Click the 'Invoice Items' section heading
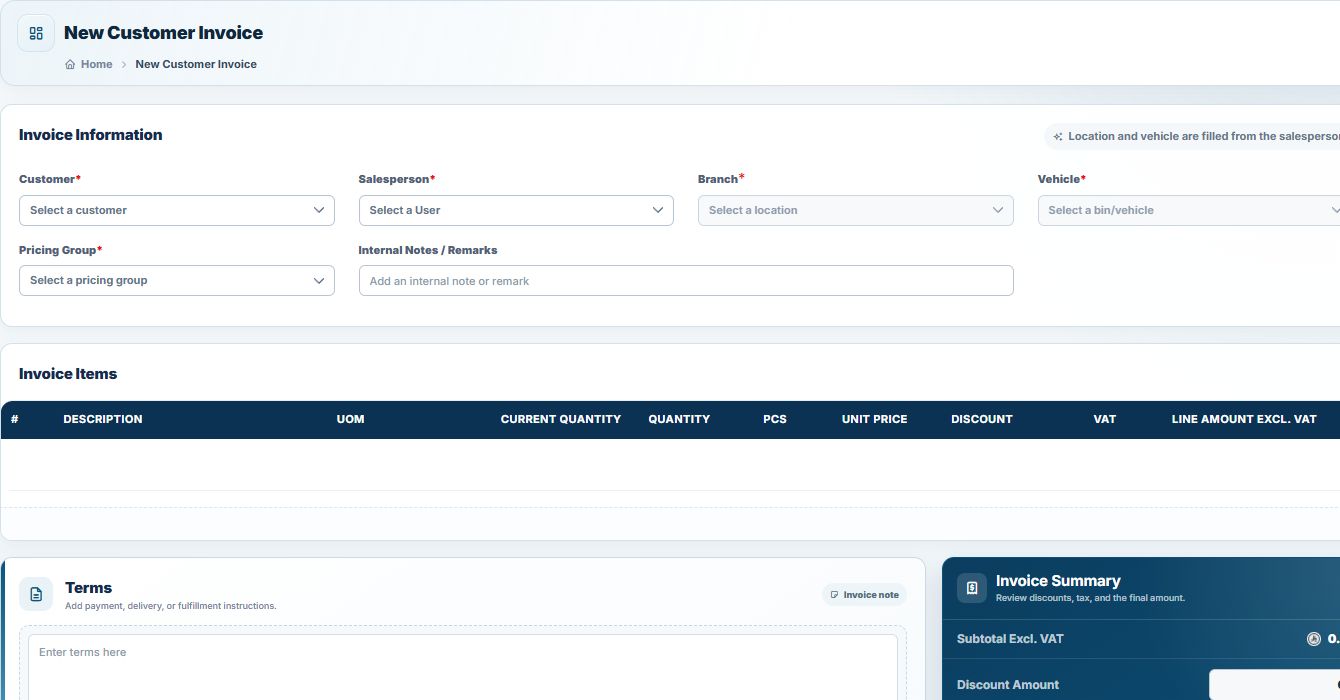Viewport: 1340px width, 700px height. 68,374
